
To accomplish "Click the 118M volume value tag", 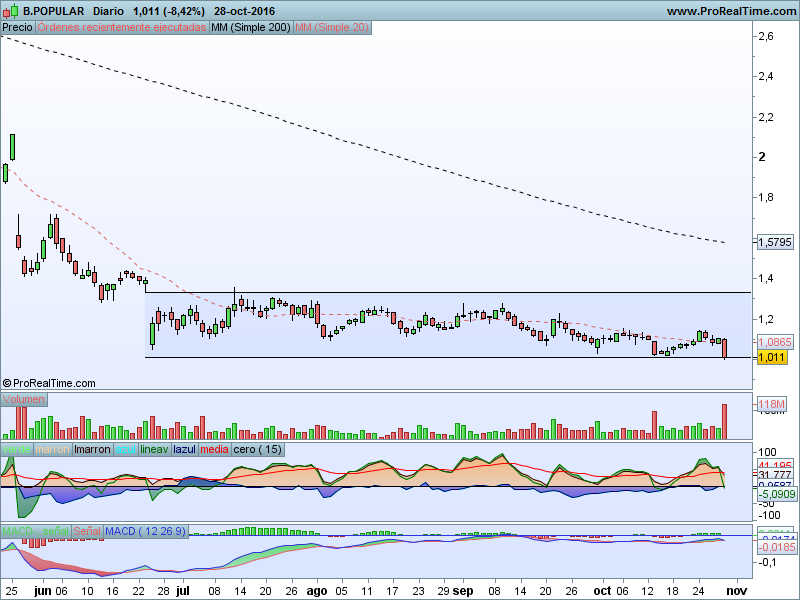I will pos(773,405).
